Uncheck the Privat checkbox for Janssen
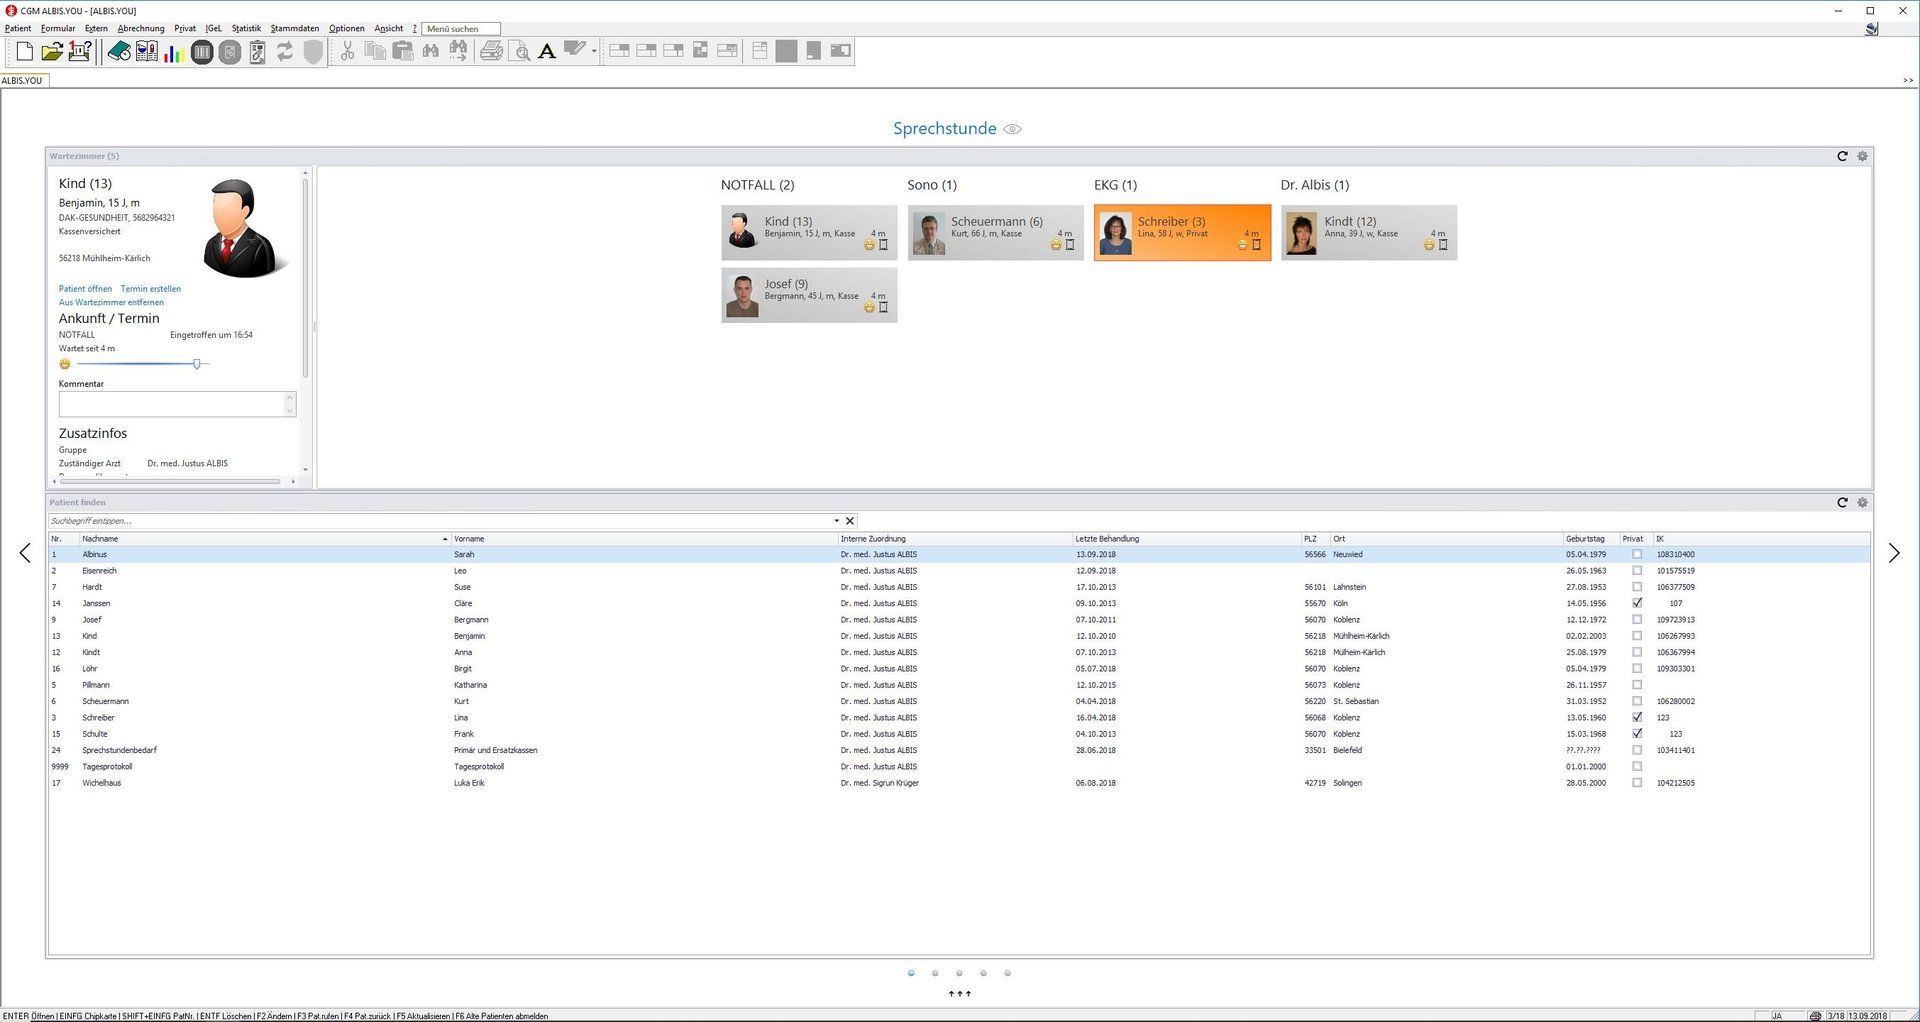This screenshot has width=1920, height=1022. point(1637,603)
